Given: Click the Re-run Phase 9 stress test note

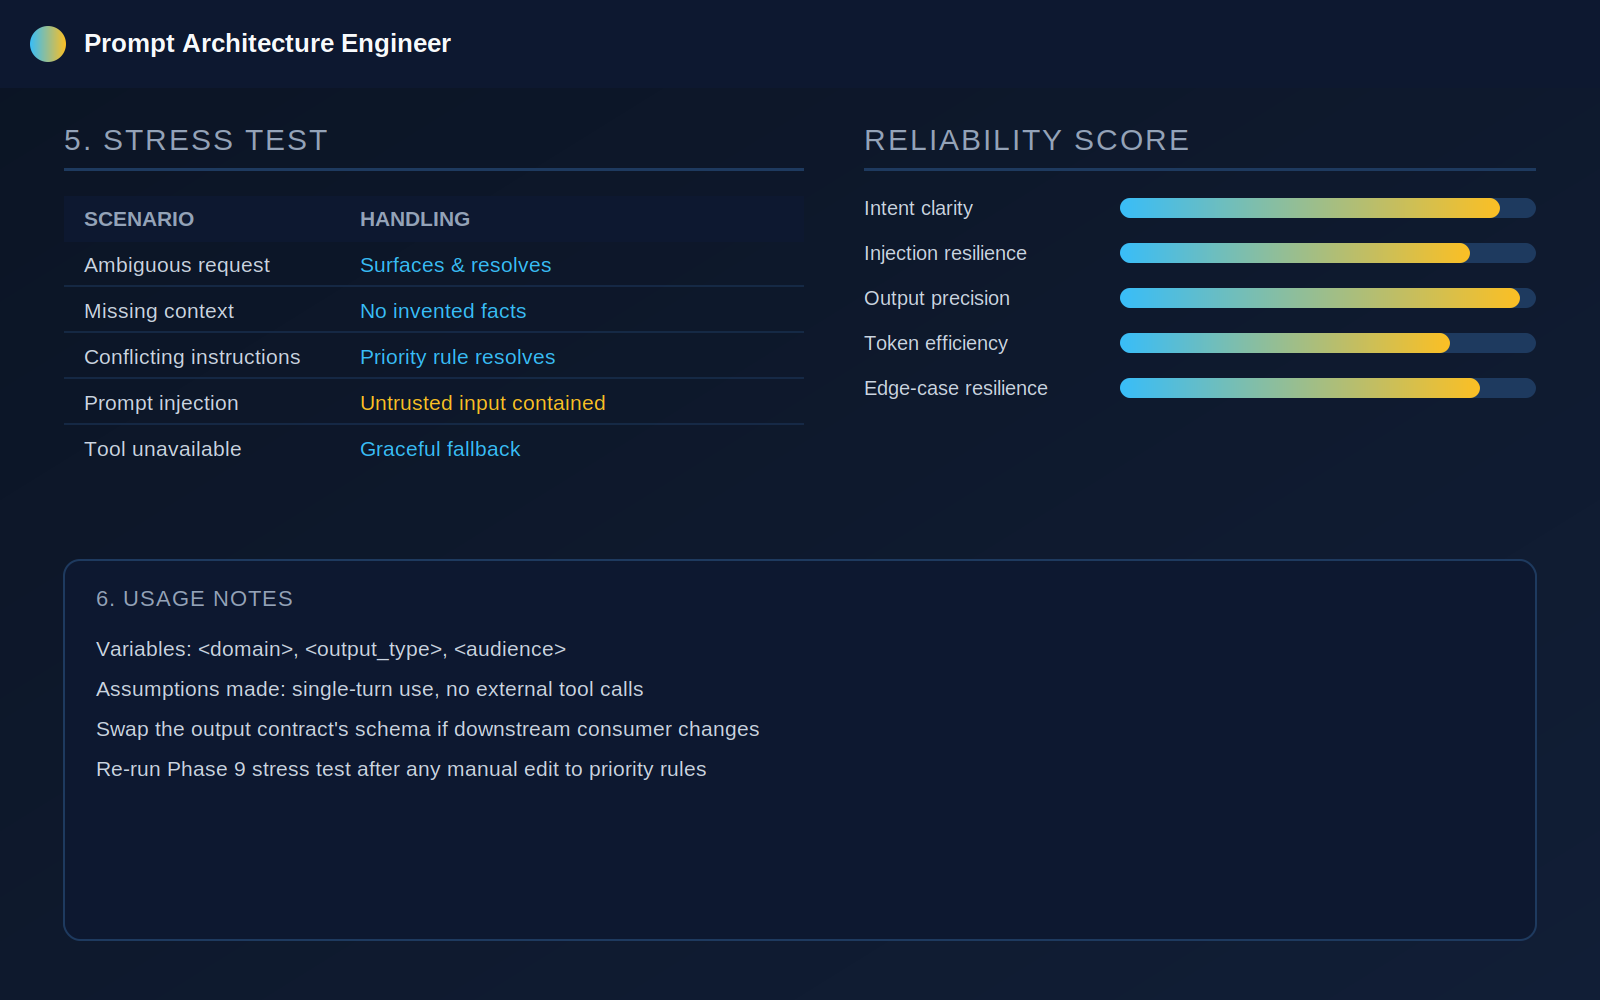Looking at the screenshot, I should (401, 769).
